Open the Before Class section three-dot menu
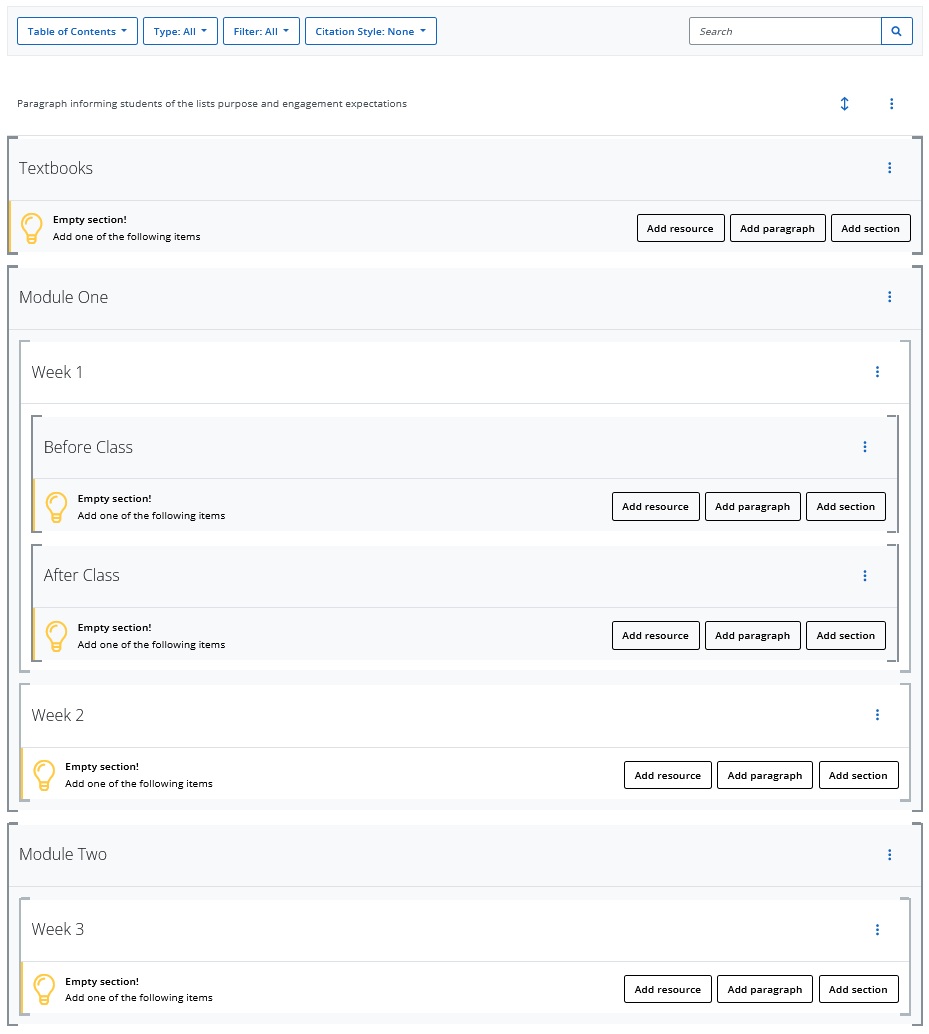The width and height of the screenshot is (929, 1034). pyautogui.click(x=864, y=447)
